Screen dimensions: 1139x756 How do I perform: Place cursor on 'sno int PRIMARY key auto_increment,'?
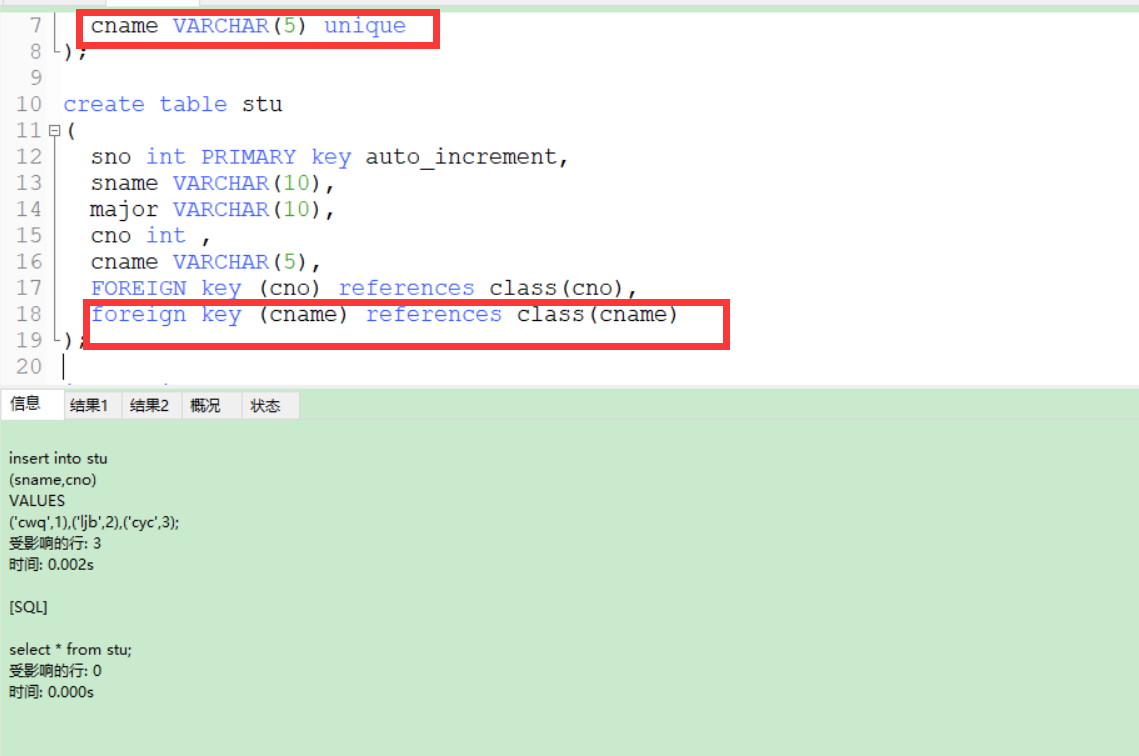pos(329,157)
